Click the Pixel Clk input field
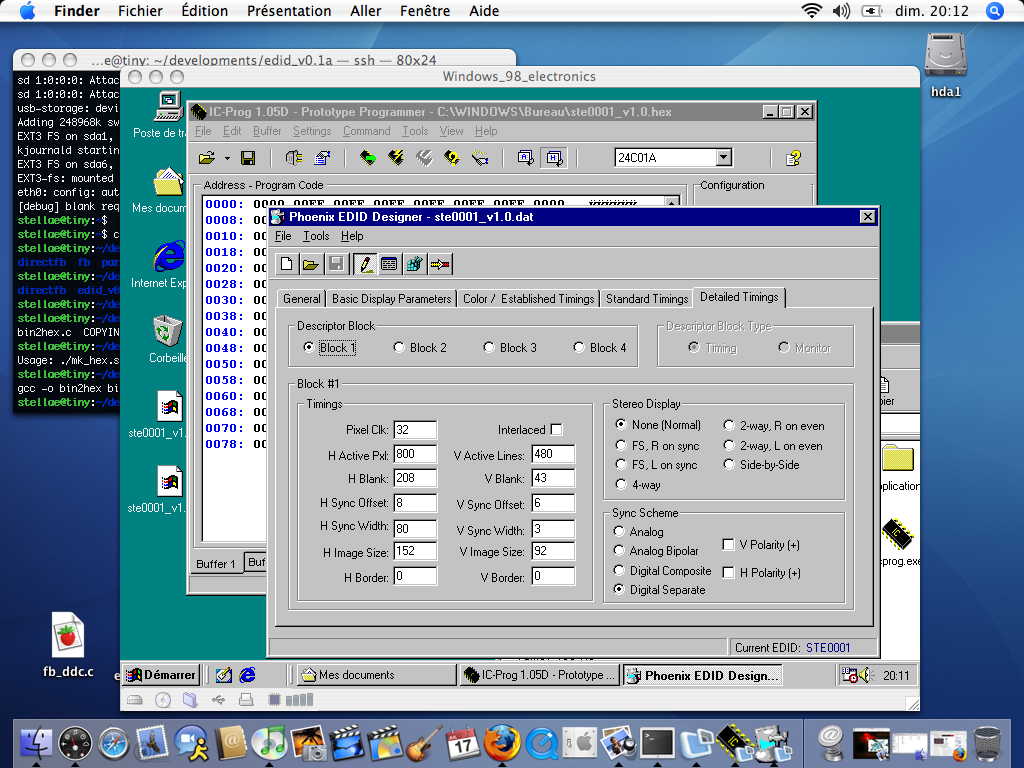 click(415, 430)
